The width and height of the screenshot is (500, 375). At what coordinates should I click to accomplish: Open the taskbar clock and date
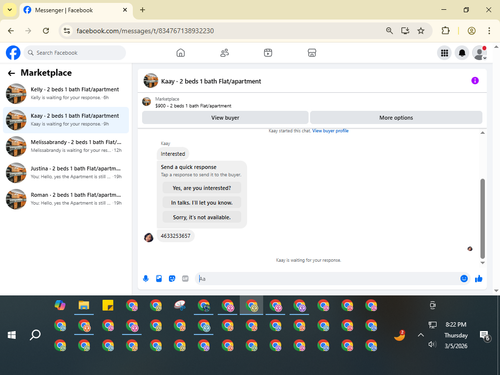click(x=456, y=335)
